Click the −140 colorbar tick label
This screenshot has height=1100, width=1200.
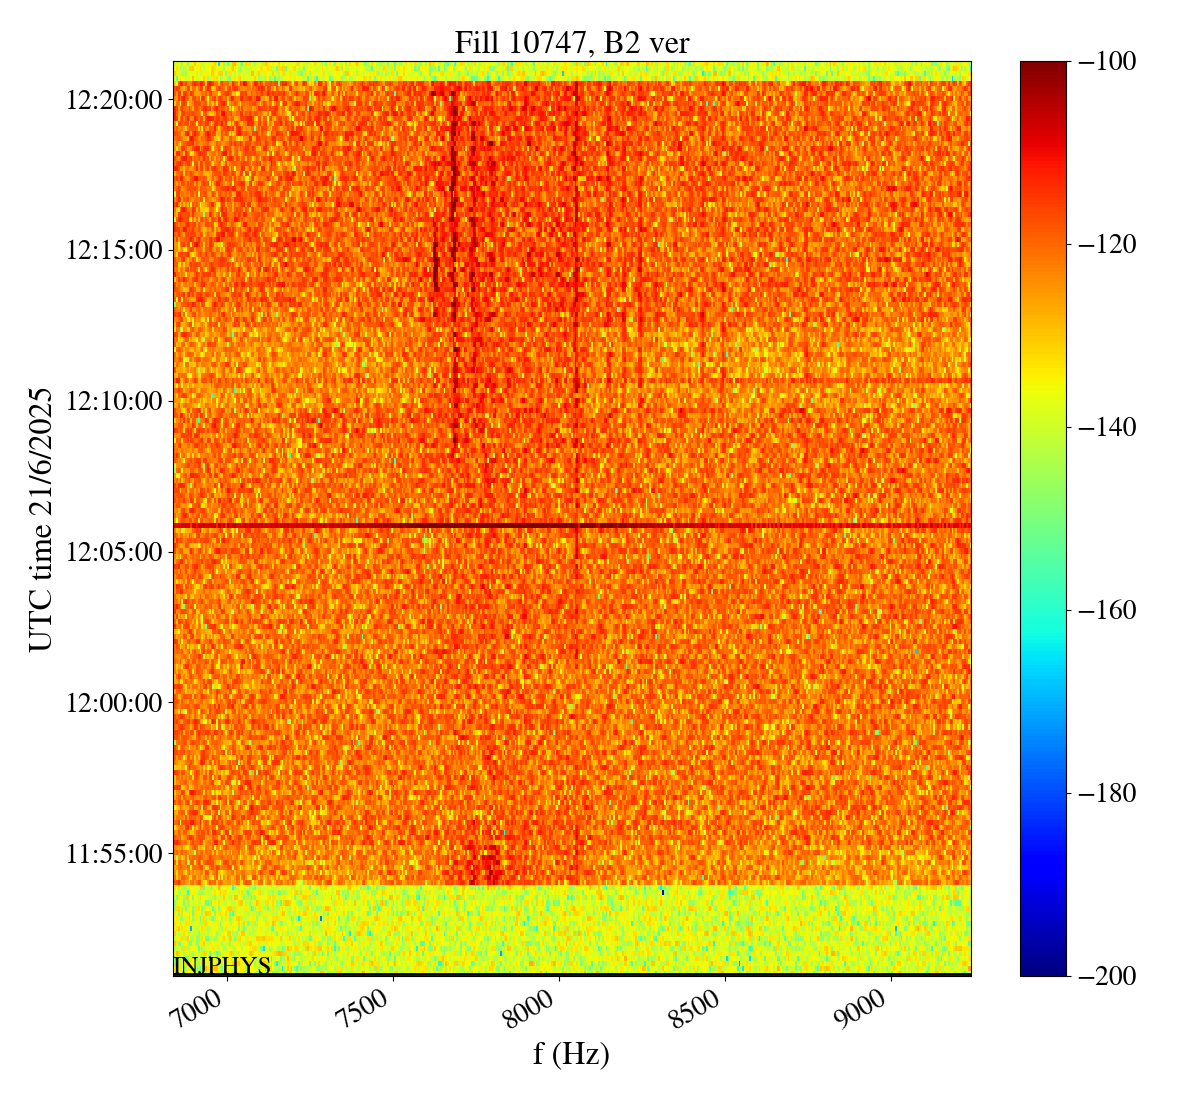click(1103, 427)
